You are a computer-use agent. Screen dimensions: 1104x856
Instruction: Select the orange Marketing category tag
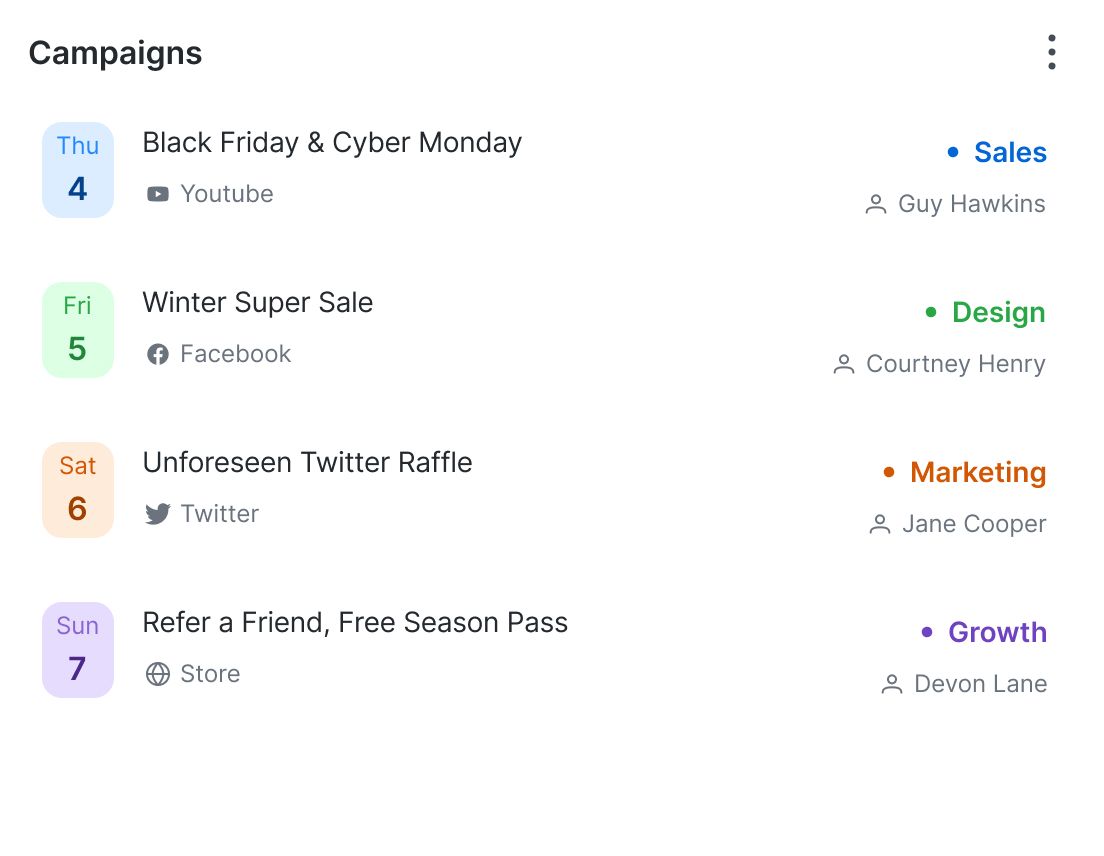[x=977, y=473]
